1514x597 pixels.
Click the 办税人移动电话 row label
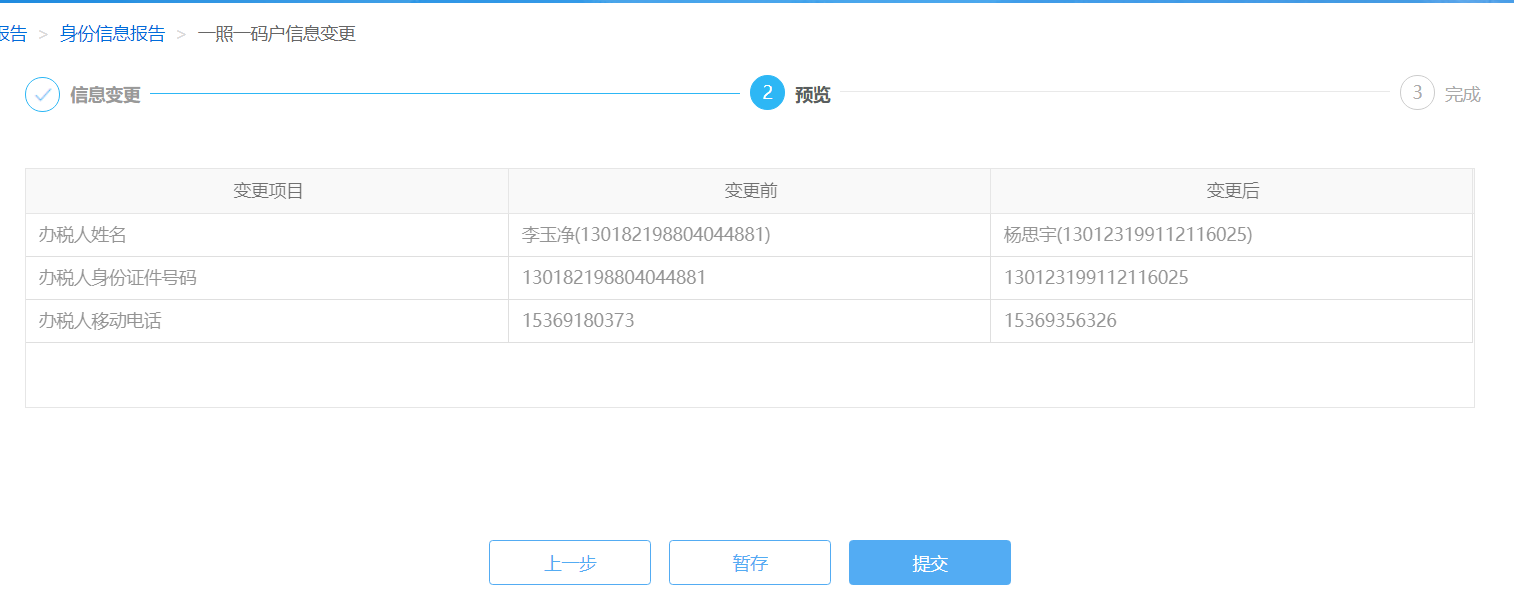pyautogui.click(x=99, y=321)
